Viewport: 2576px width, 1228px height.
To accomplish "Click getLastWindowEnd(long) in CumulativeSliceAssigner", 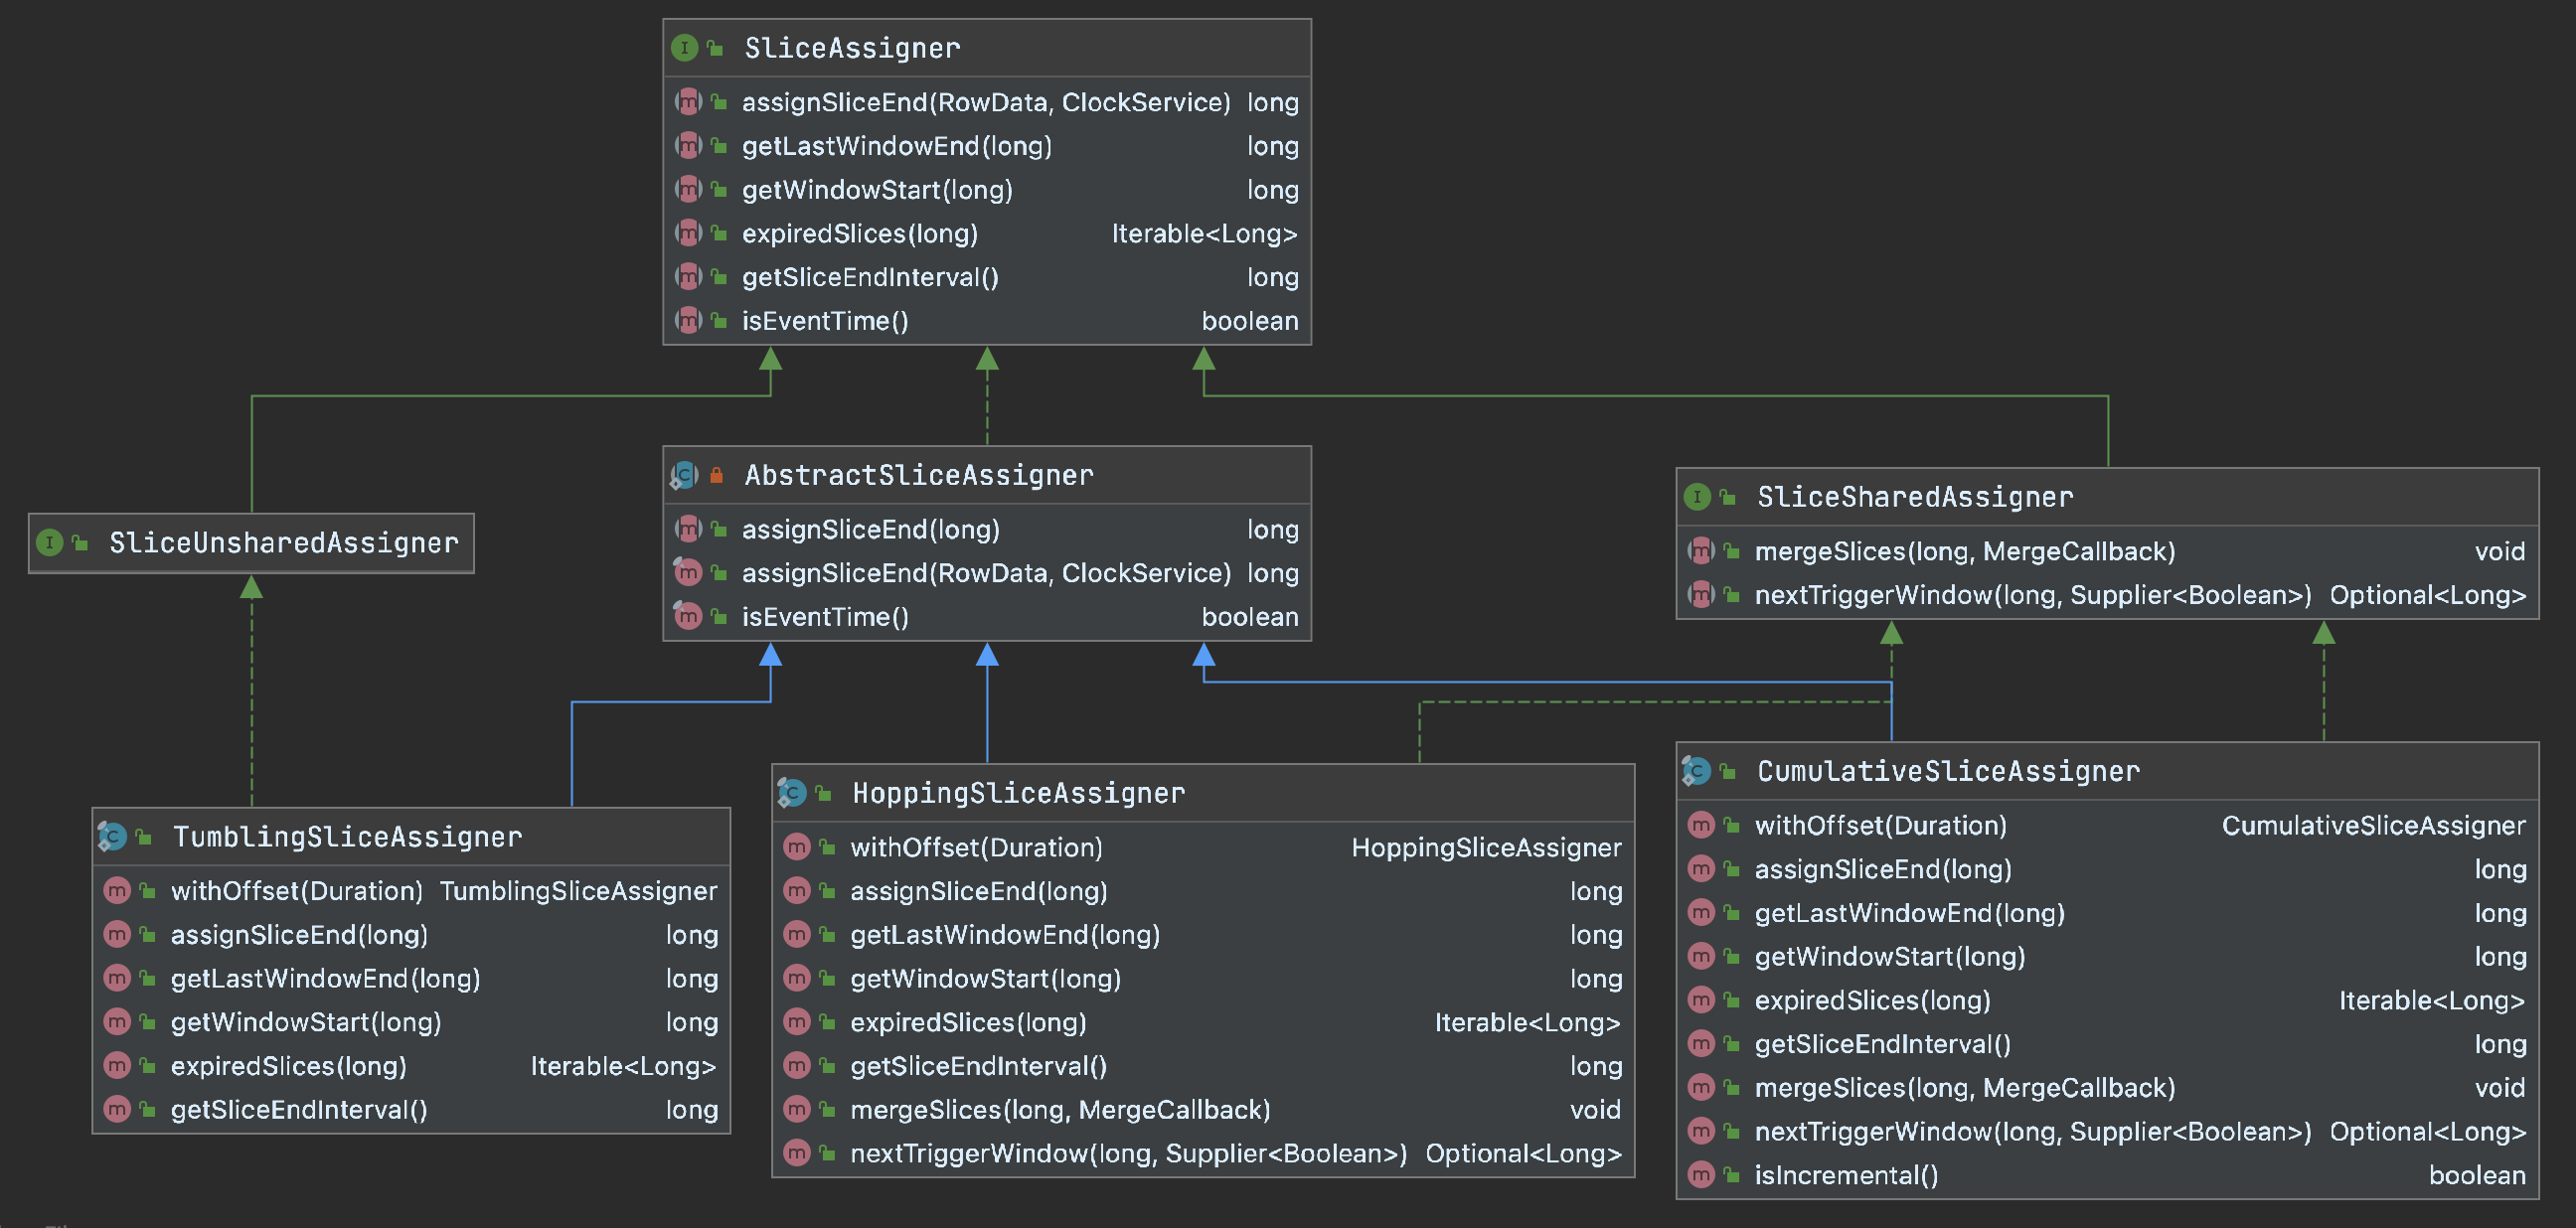I will [1909, 913].
